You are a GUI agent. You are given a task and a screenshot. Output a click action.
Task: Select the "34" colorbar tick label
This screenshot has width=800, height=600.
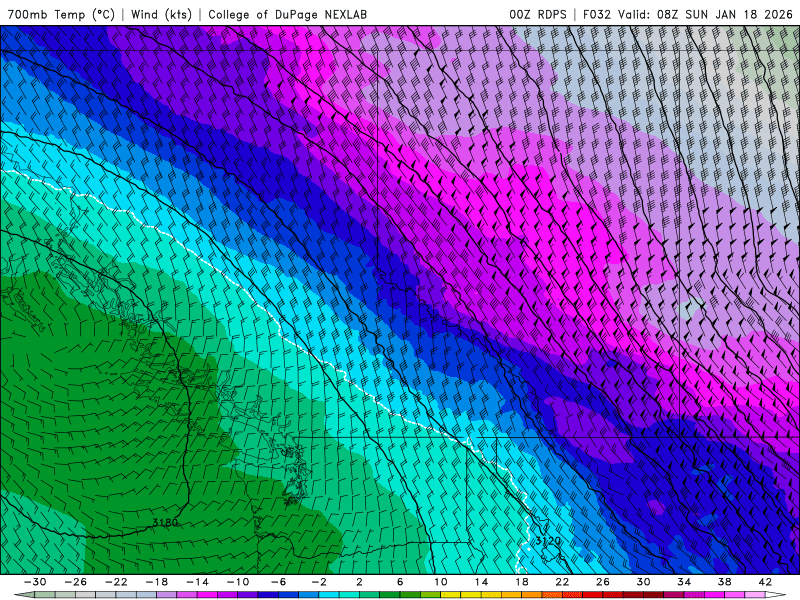(x=684, y=582)
